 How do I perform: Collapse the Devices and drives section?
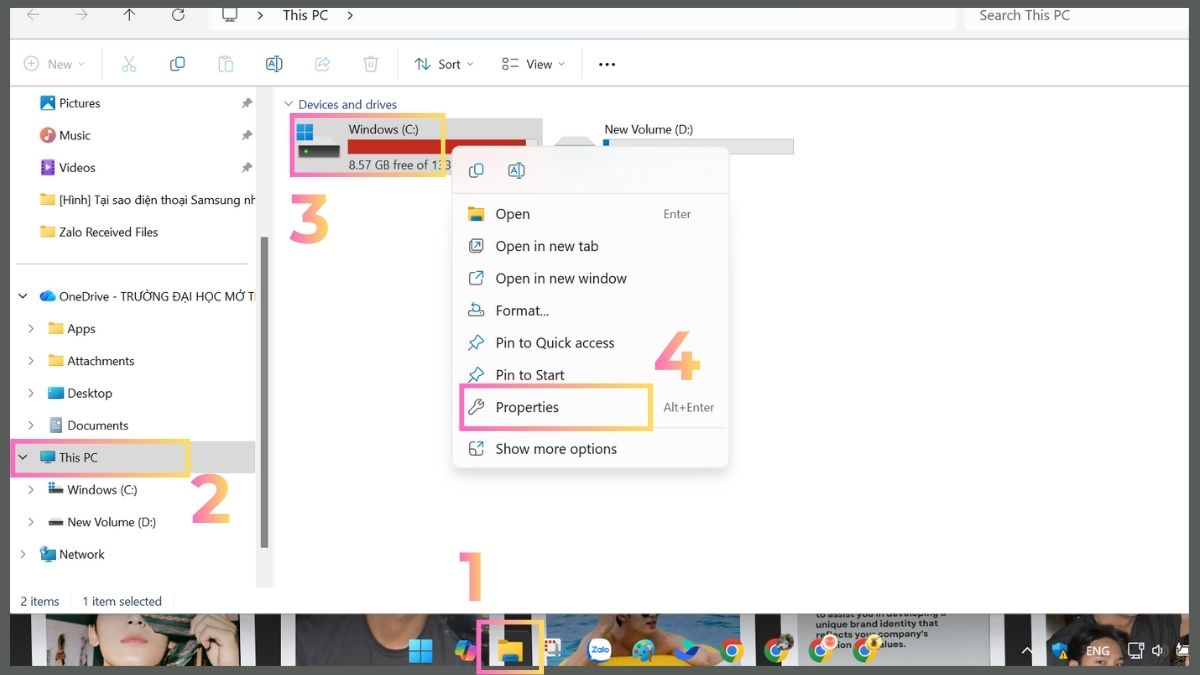[x=289, y=104]
